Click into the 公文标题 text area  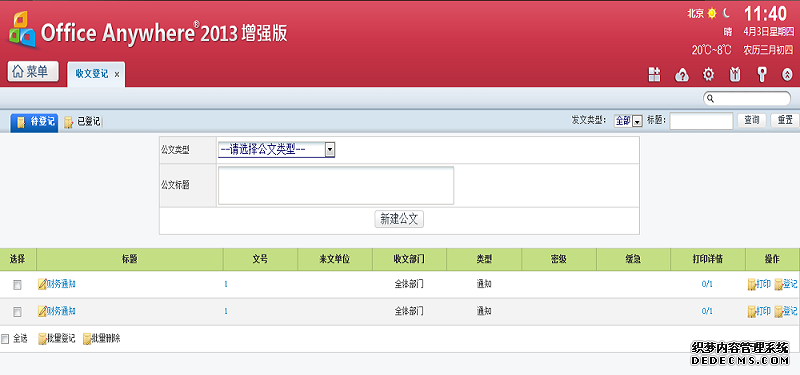336,186
